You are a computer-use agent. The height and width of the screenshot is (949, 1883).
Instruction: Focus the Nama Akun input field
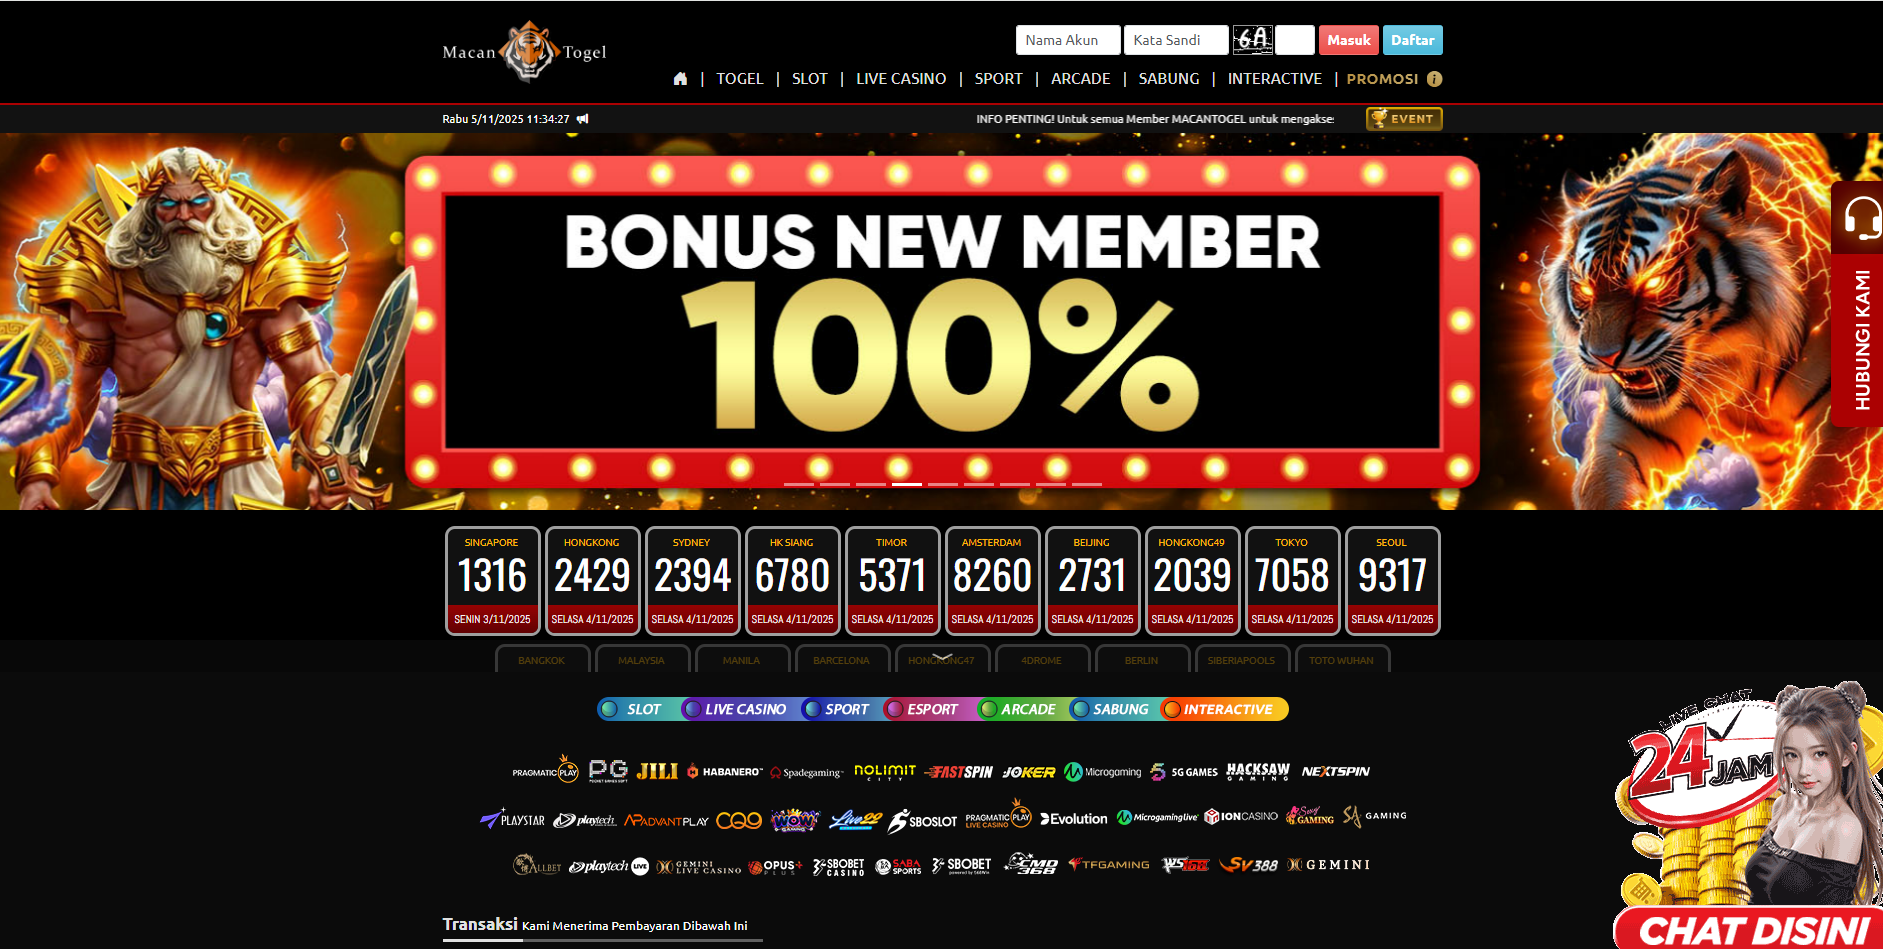pyautogui.click(x=1068, y=40)
